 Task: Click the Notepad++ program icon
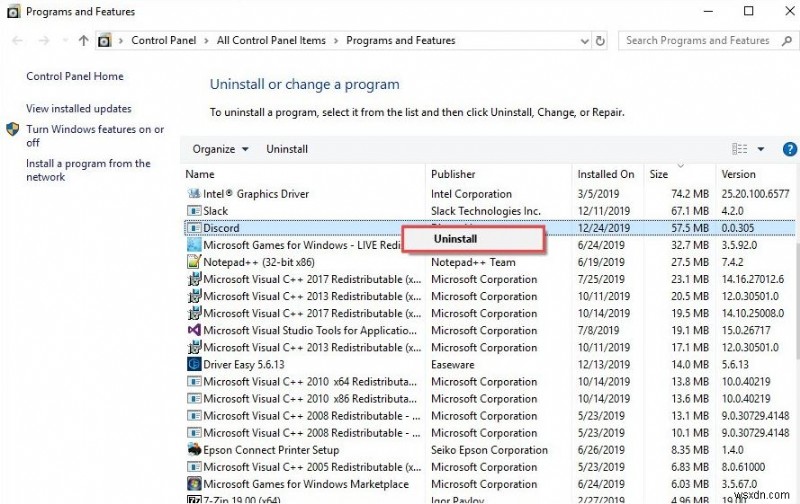click(x=194, y=262)
